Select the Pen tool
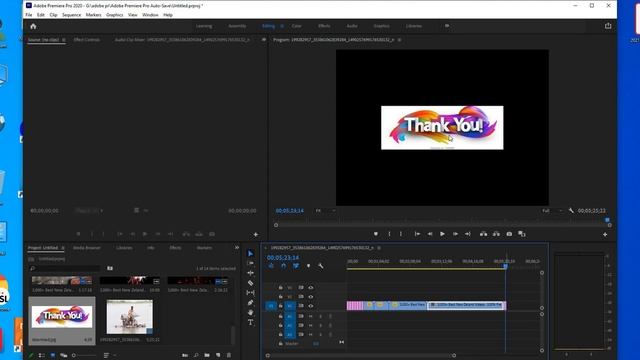This screenshot has width=640, height=360. (251, 303)
